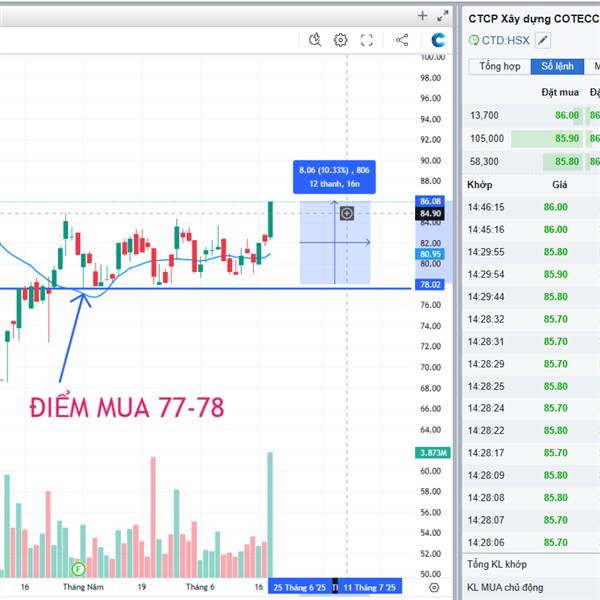Select the 14:28:32 matched trade row
Screen dimensions: 600x600
pos(531,319)
